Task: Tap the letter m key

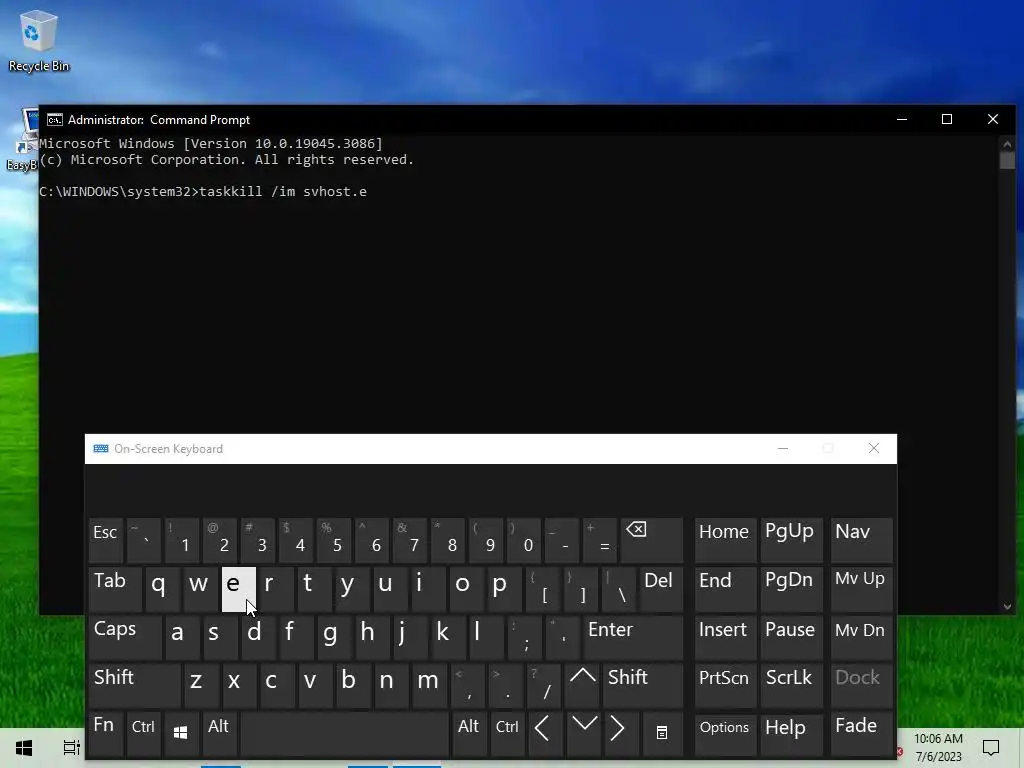Action: point(429,685)
